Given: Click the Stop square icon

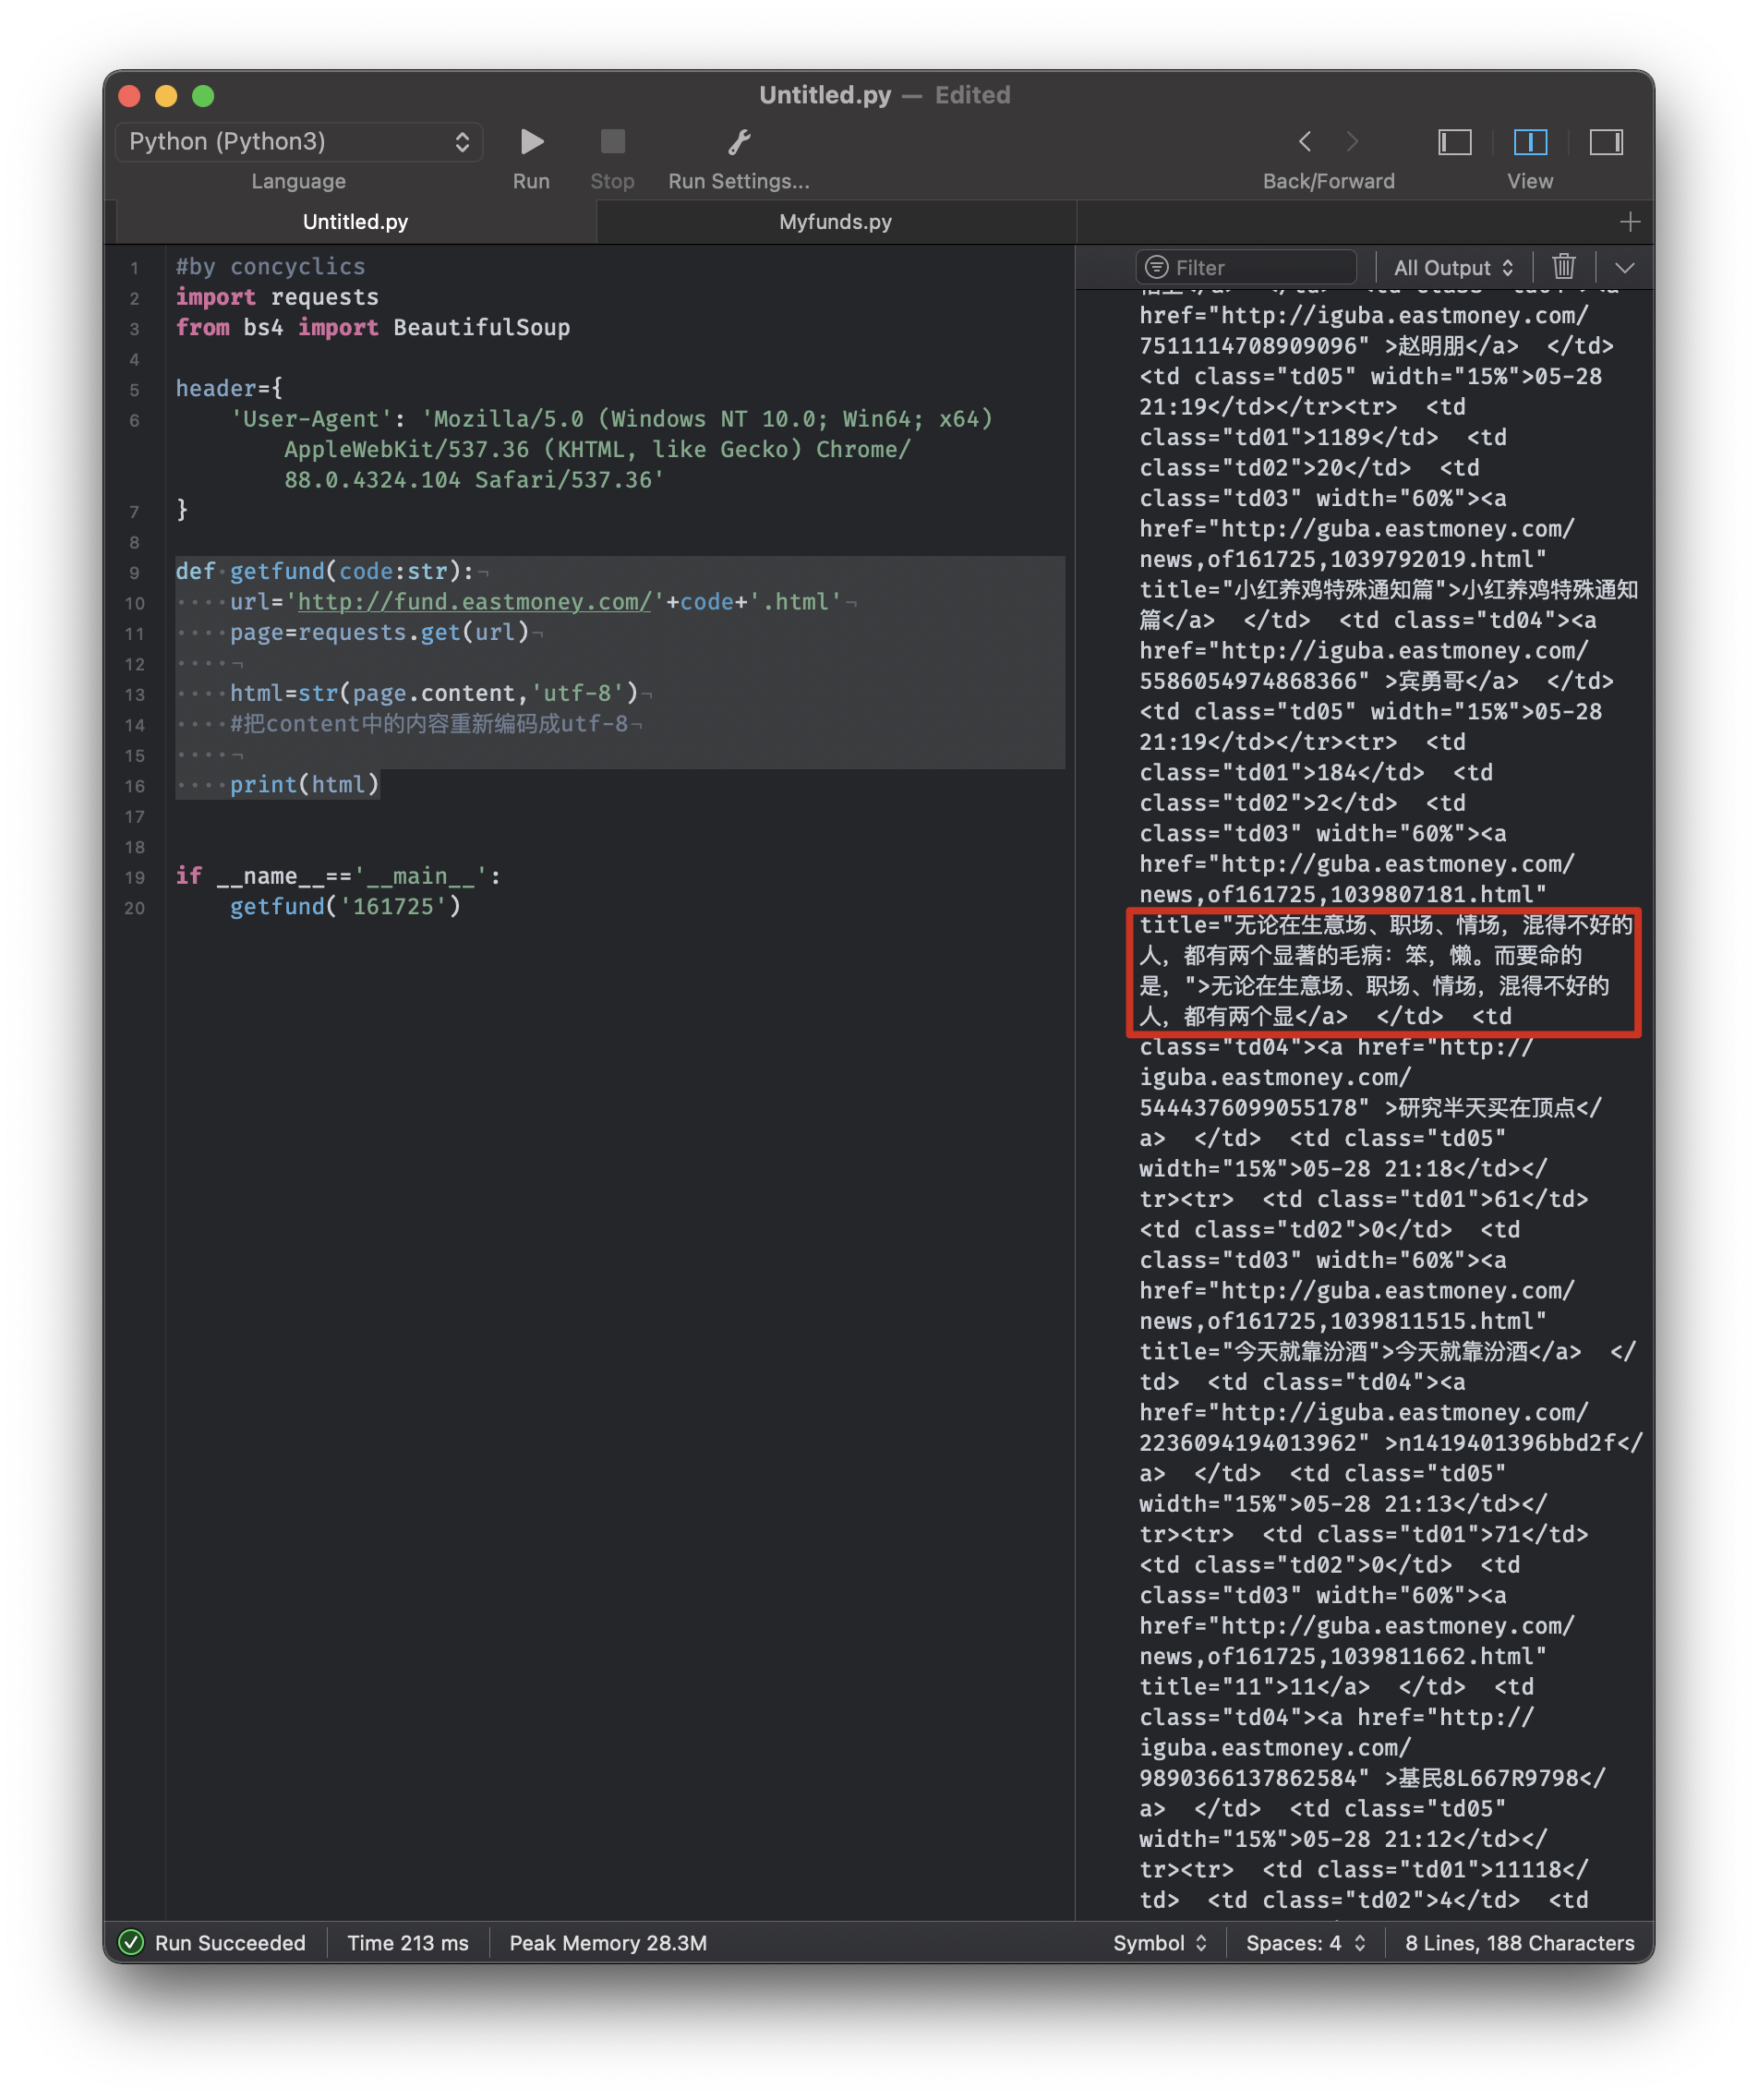Looking at the screenshot, I should 612,142.
